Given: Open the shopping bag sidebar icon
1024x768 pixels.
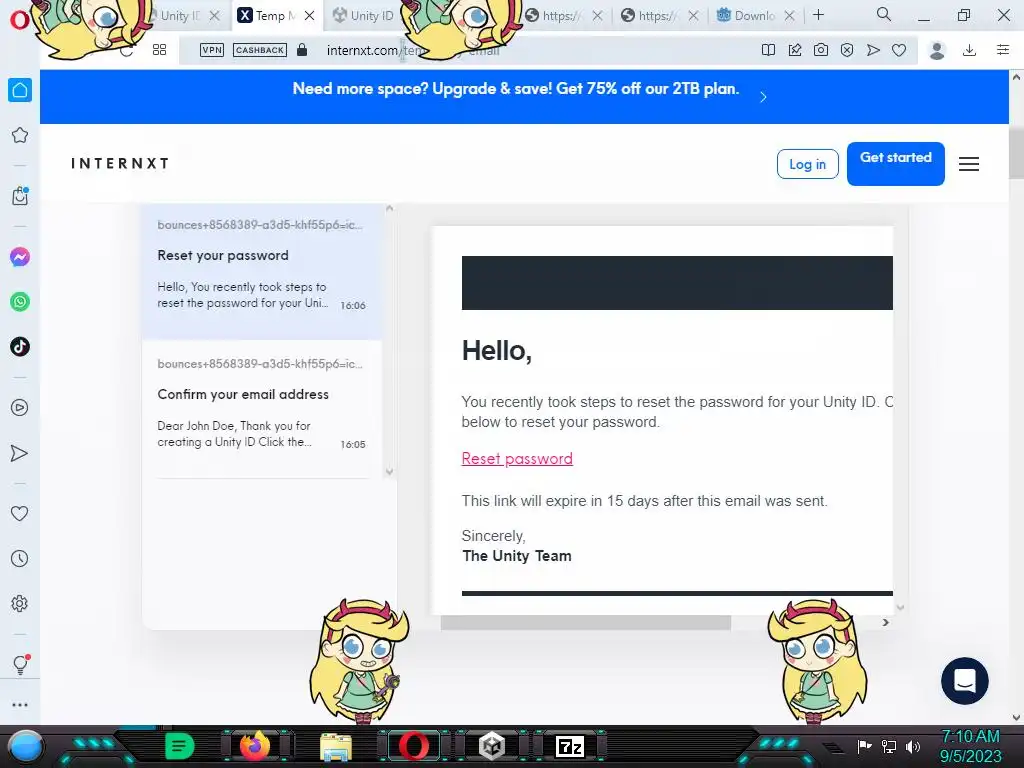Looking at the screenshot, I should 20,195.
